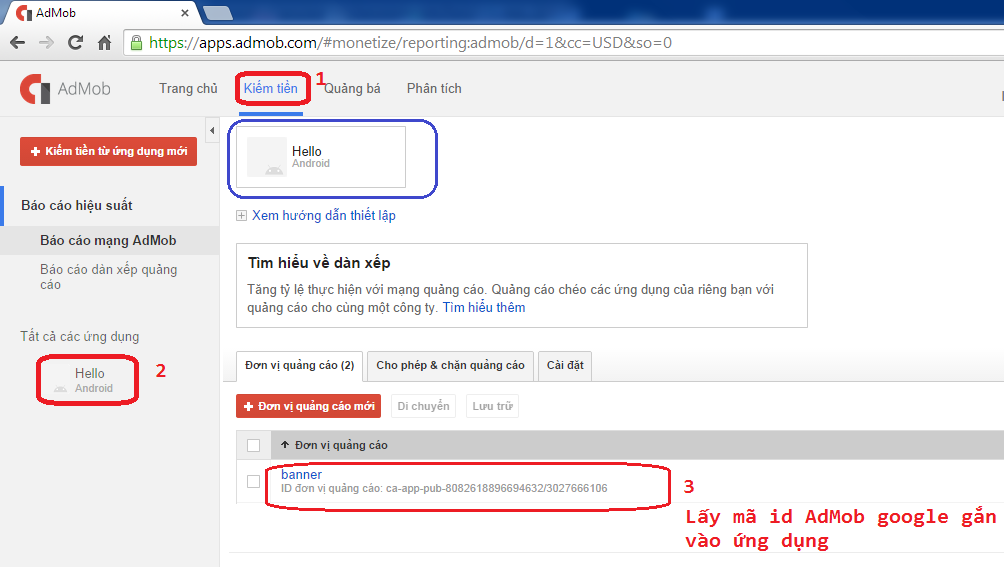Click the 'Lưu trữ' button
Viewport: 1004px width, 567px height.
click(492, 406)
